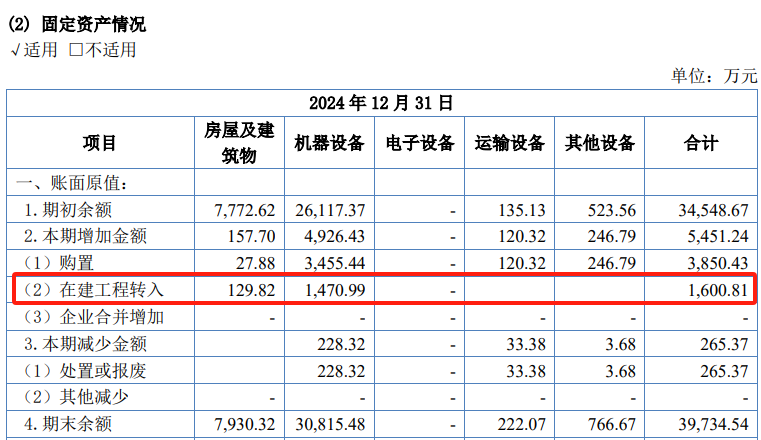Click the cell value 157.70

pyautogui.click(x=251, y=237)
